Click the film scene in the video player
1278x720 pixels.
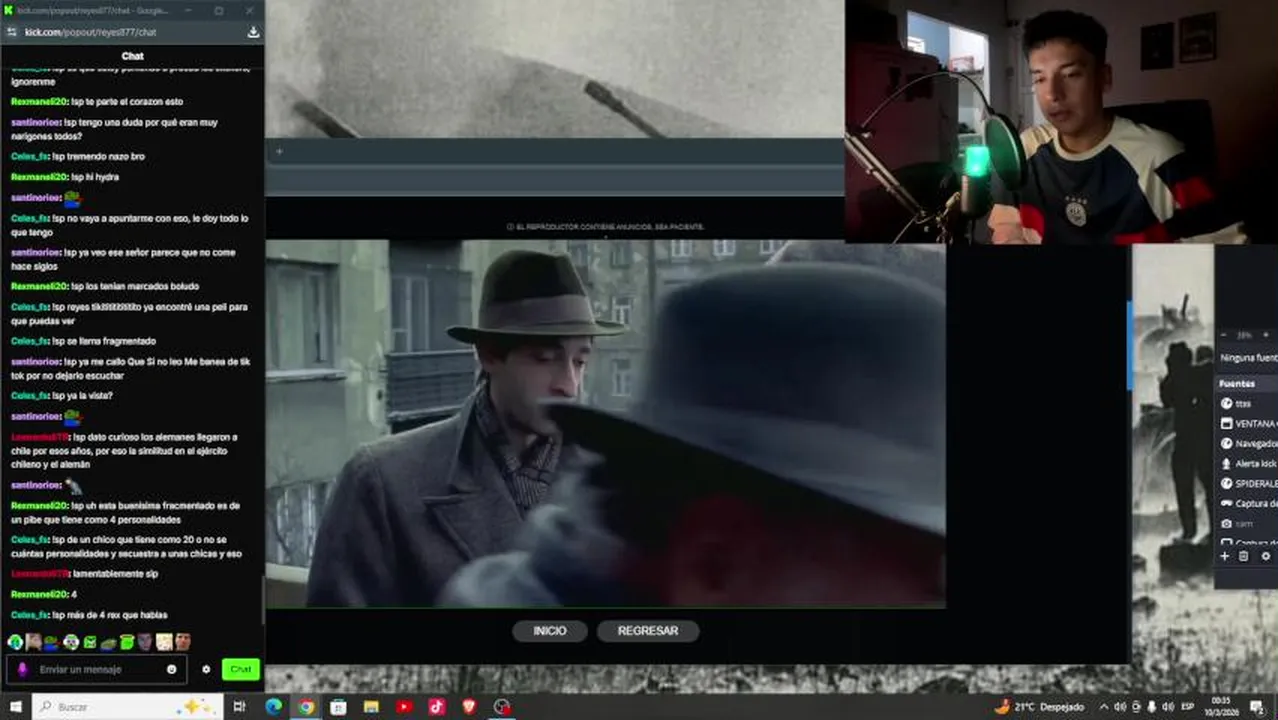click(x=605, y=423)
